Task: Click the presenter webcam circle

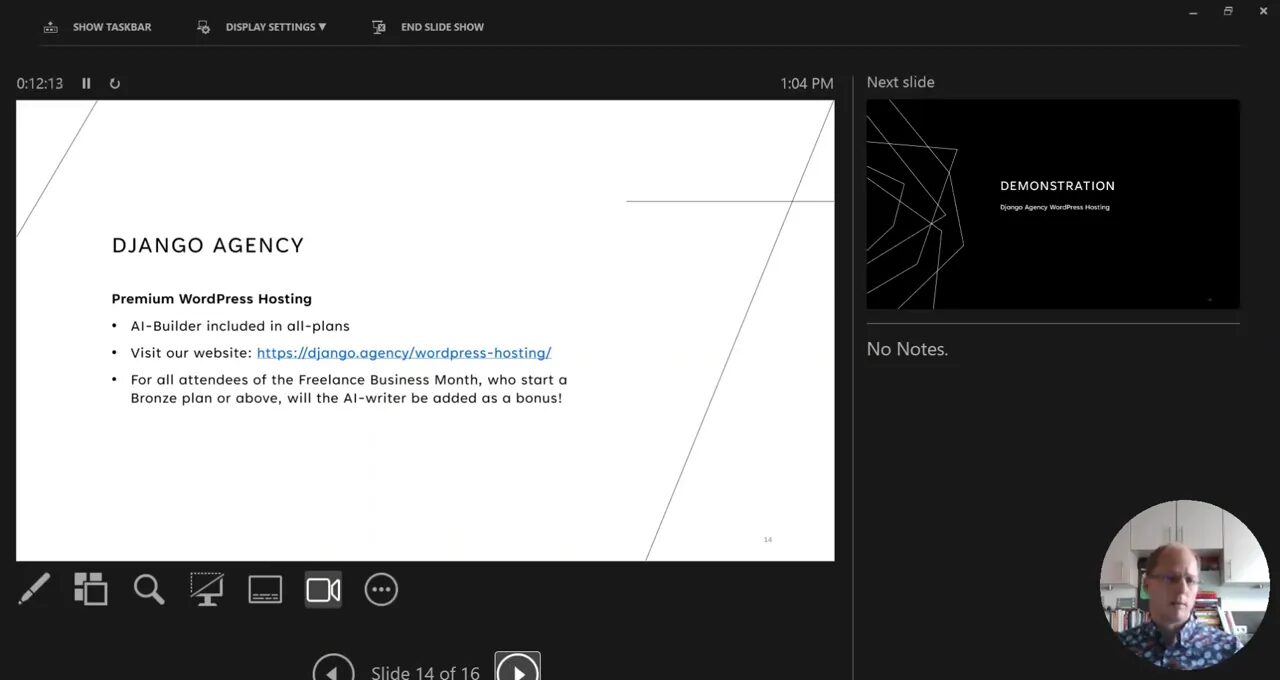Action: pyautogui.click(x=1185, y=585)
